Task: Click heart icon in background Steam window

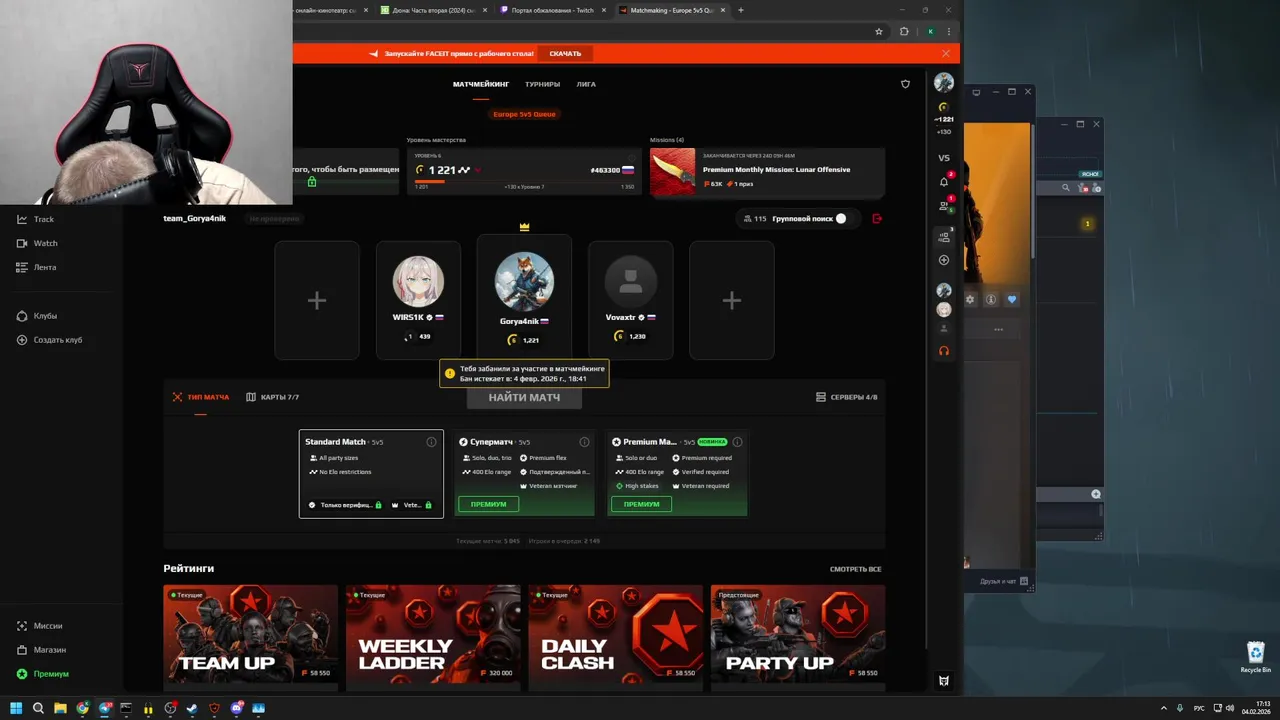Action: [1012, 299]
